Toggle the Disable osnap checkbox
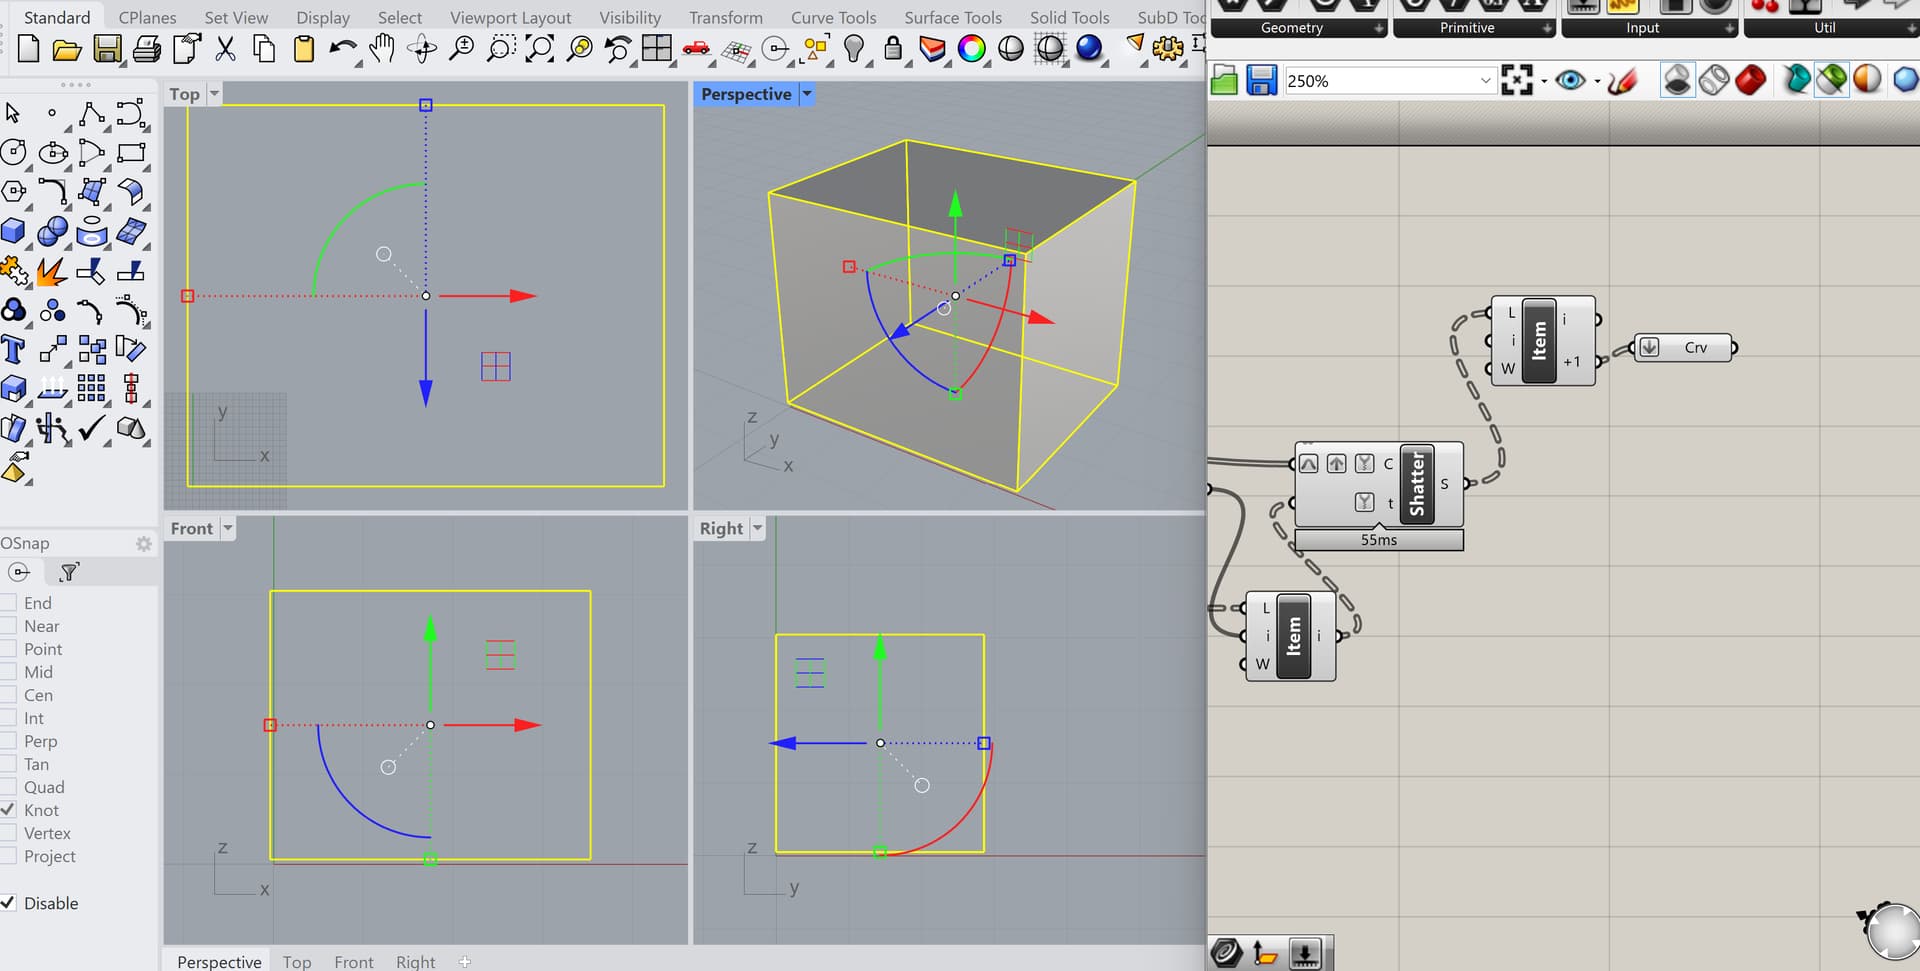This screenshot has width=1920, height=971. [x=9, y=903]
